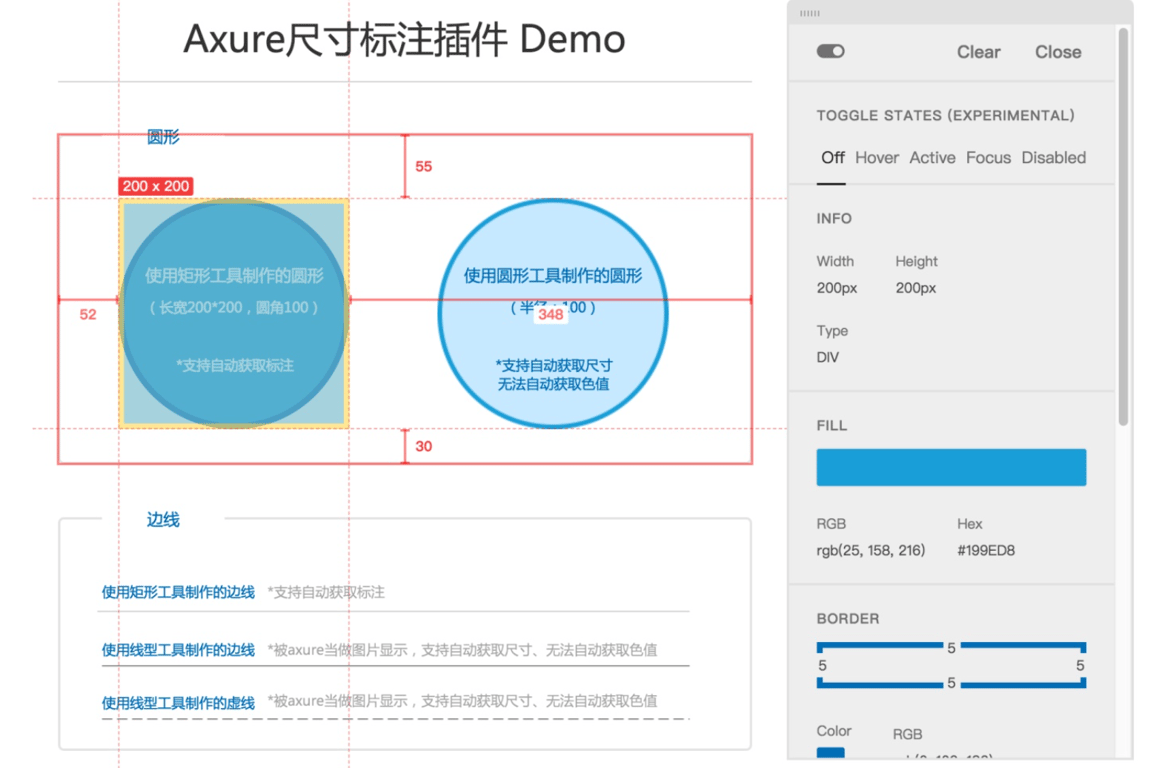The image size is (1162, 768).
Task: Select the rounded-rectangle circle on left
Action: click(233, 313)
